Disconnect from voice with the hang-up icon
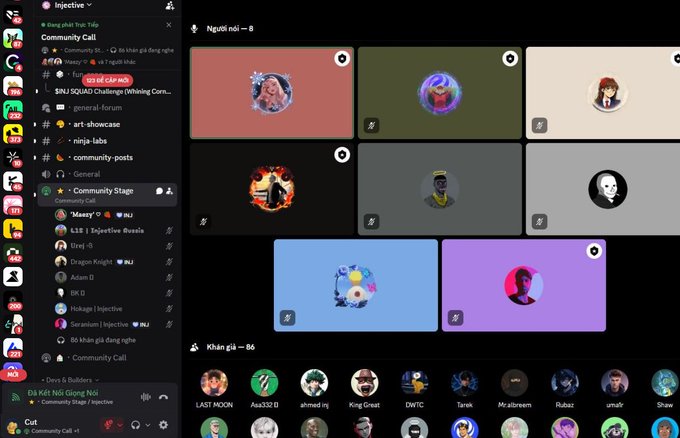This screenshot has height=438, width=680. (163, 397)
